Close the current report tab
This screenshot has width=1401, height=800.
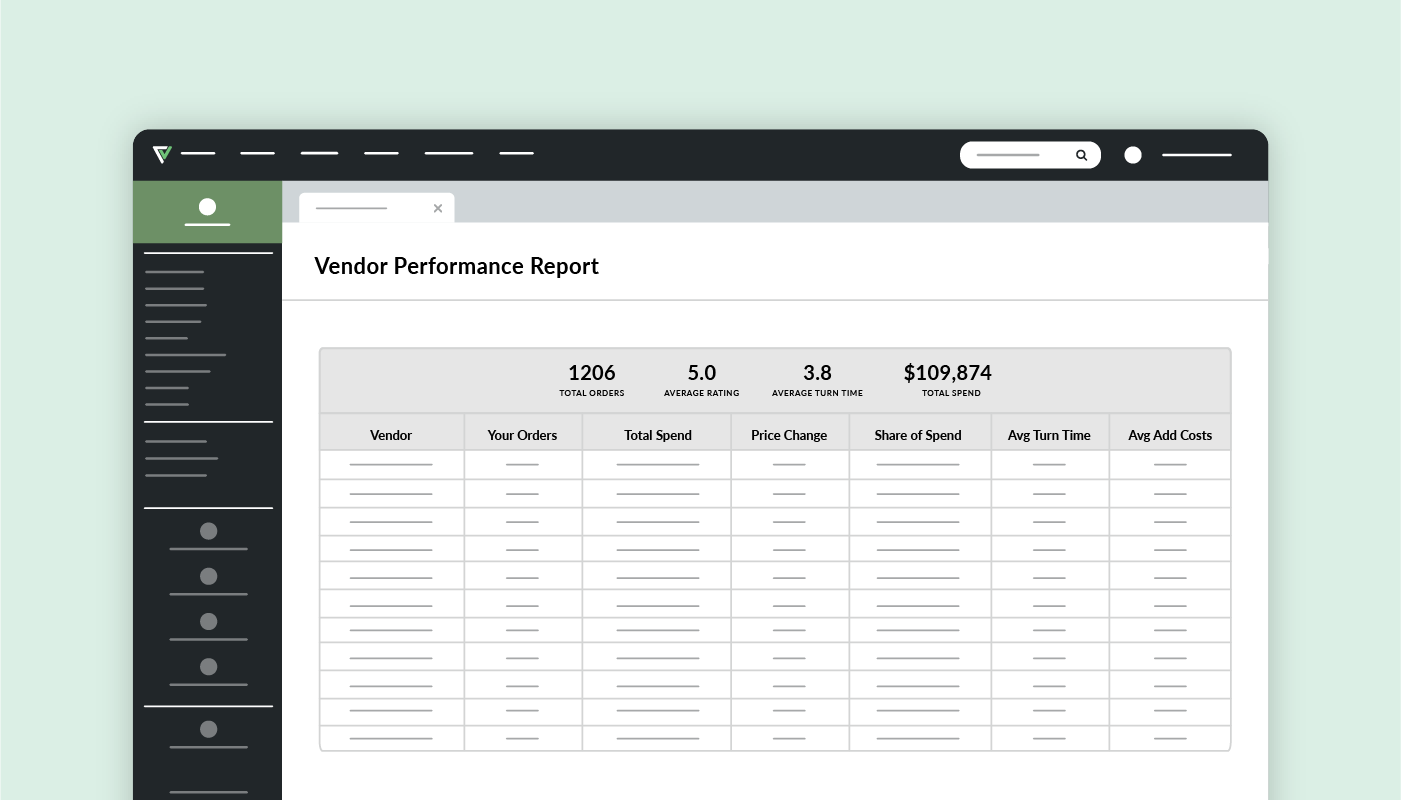438,208
